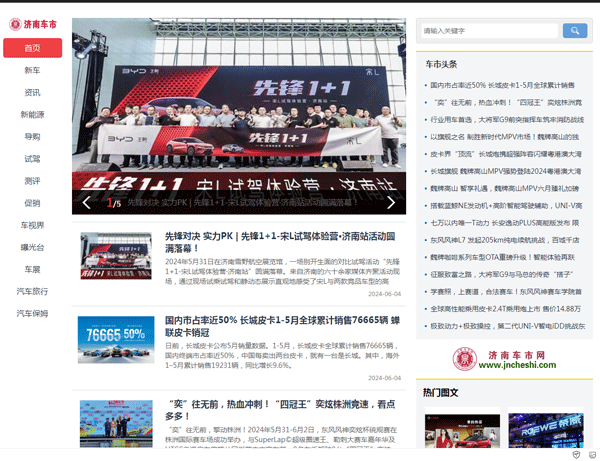600x461 pixels.
Task: Focus the keyword search input field
Action: point(490,31)
